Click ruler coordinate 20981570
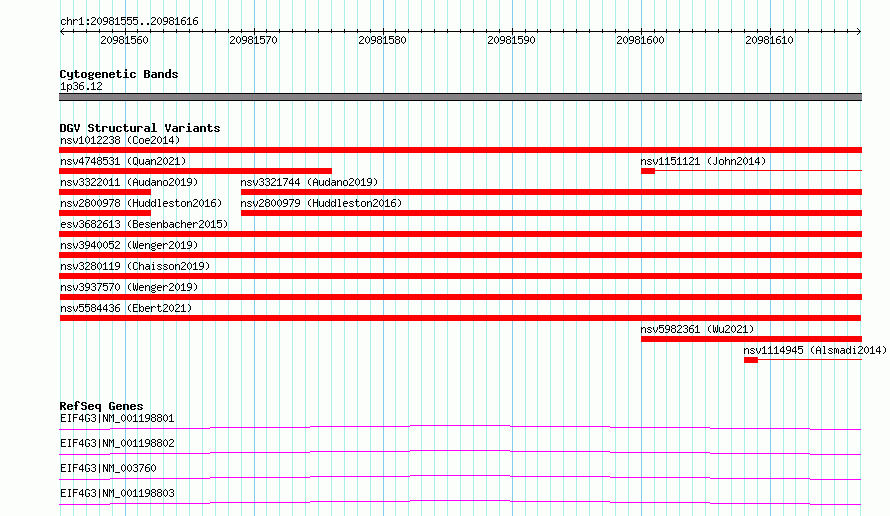Screen dimensions: 890x516 [x=253, y=40]
